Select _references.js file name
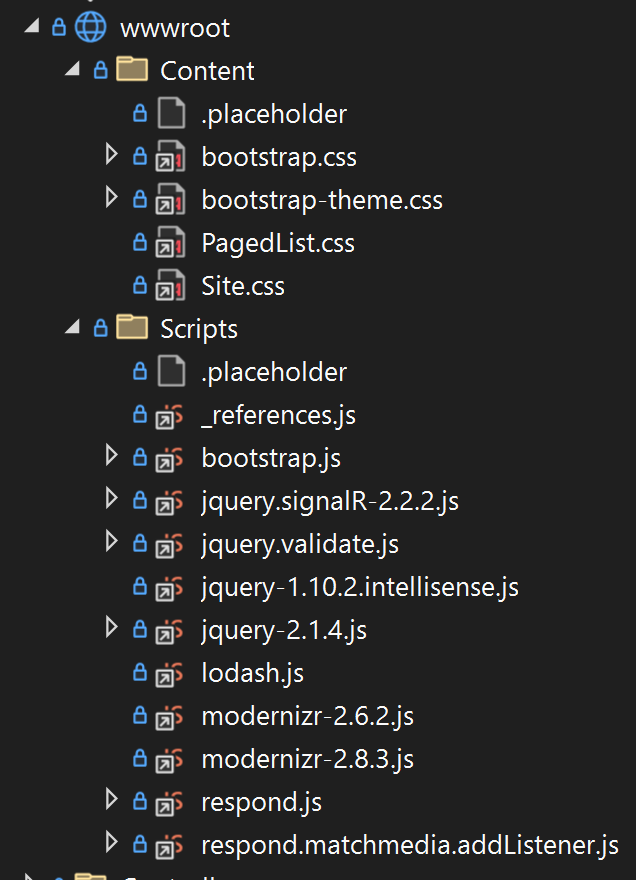The width and height of the screenshot is (636, 880). (278, 416)
